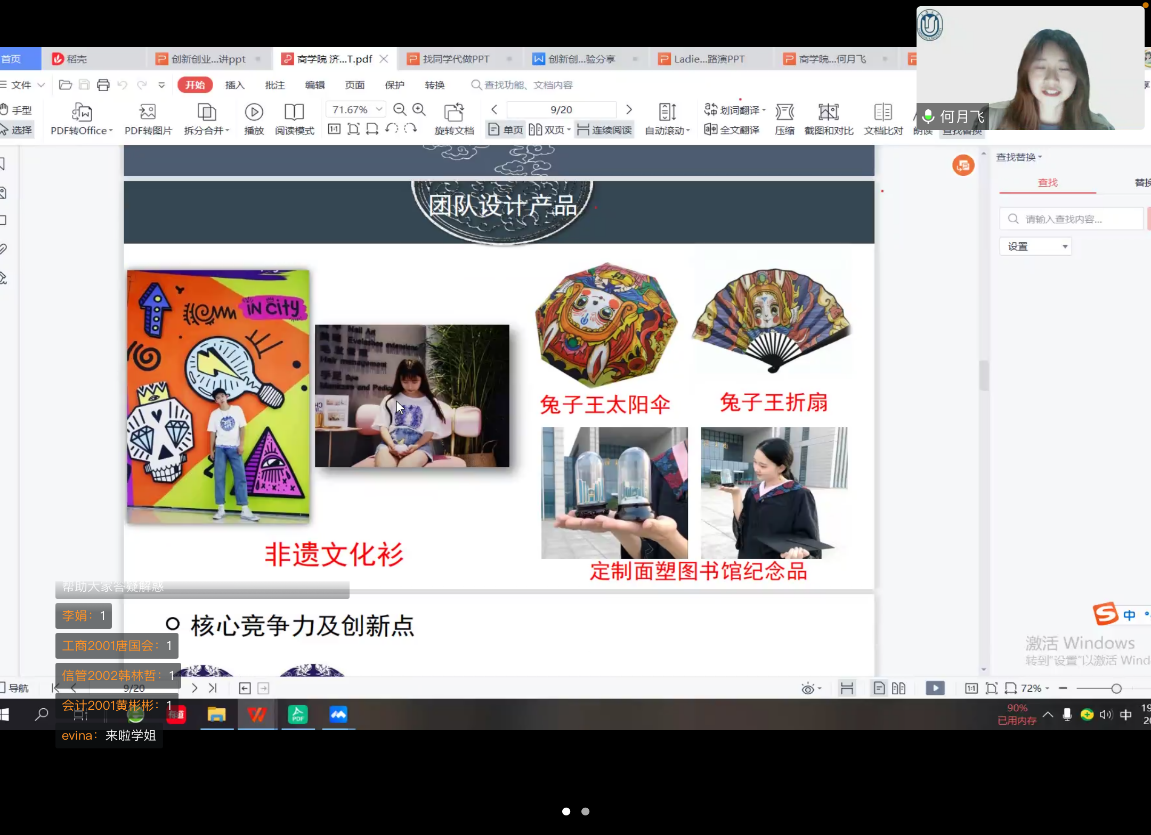
Task: Open the 插入 ribbon tab
Action: 235,85
